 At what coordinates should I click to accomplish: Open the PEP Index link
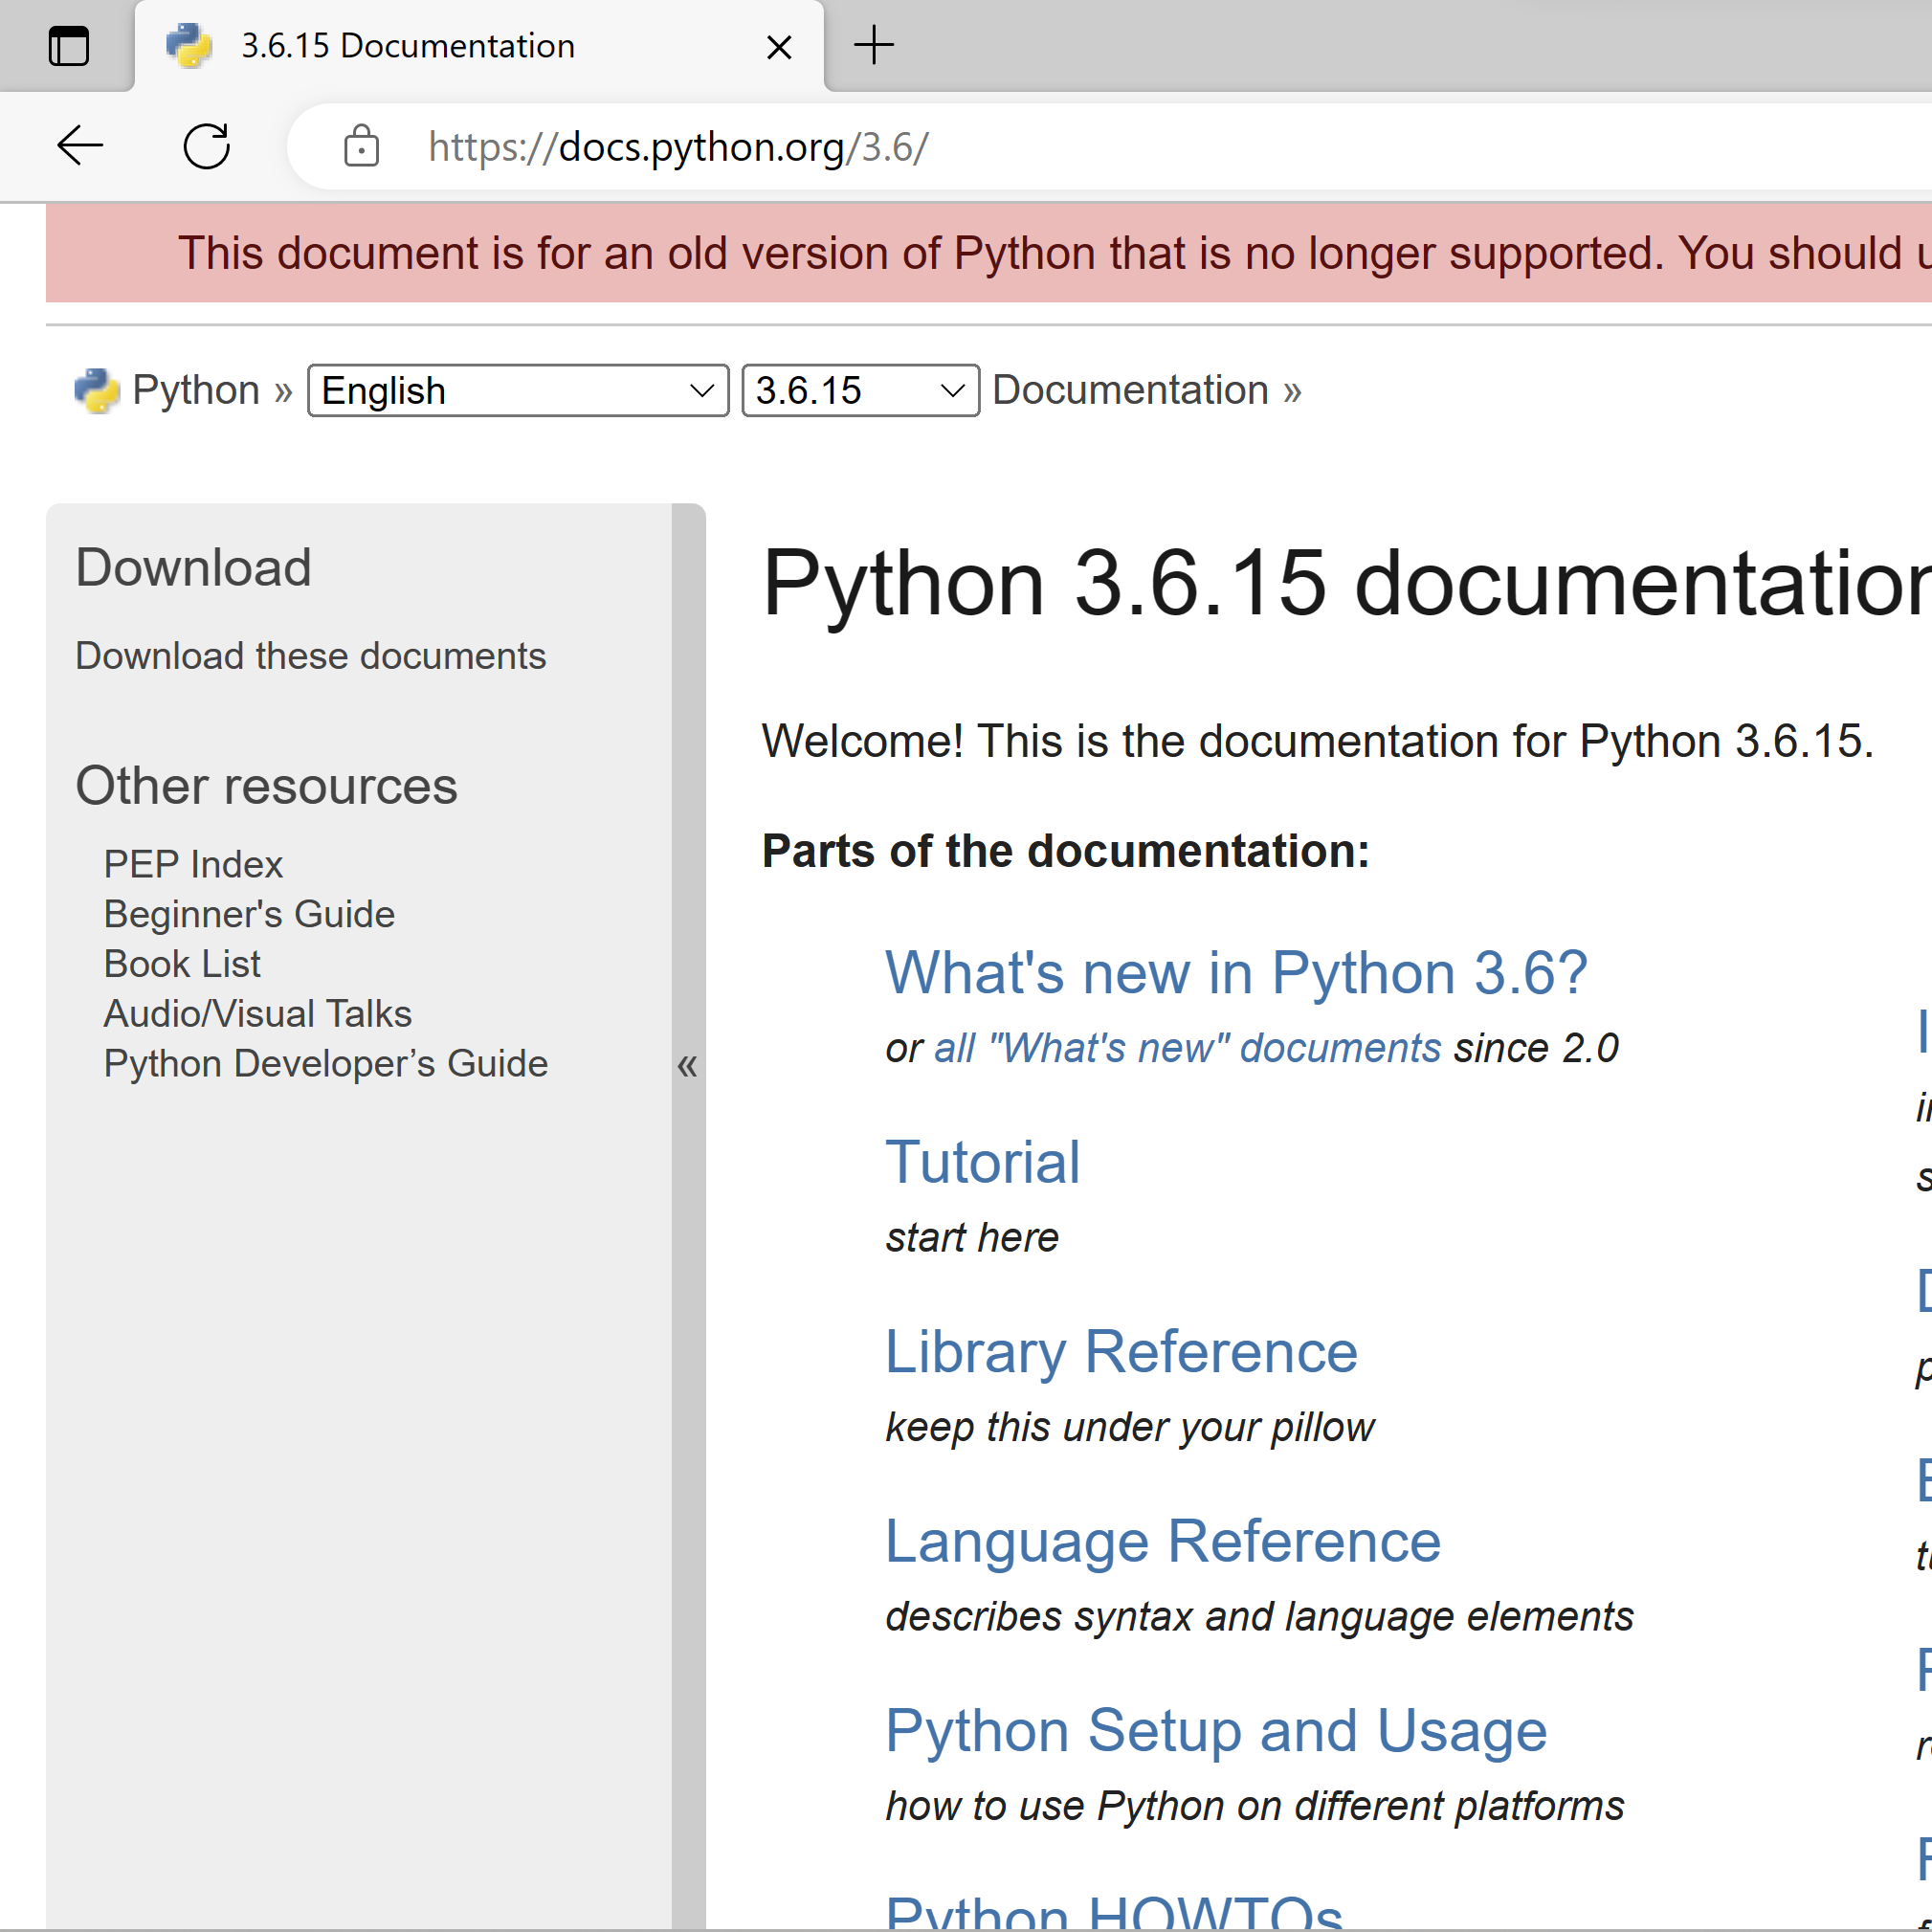click(x=193, y=864)
